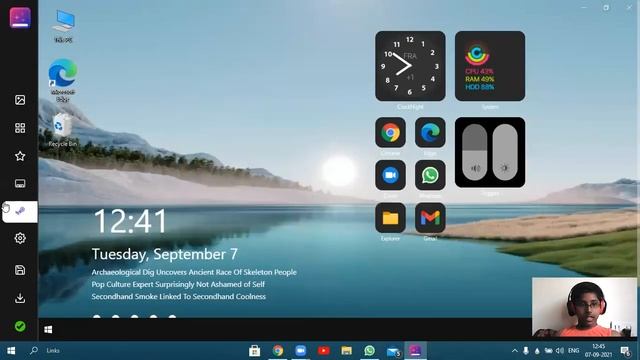
Task: Open the wallpaper image sidebar icon
Action: (x=20, y=100)
